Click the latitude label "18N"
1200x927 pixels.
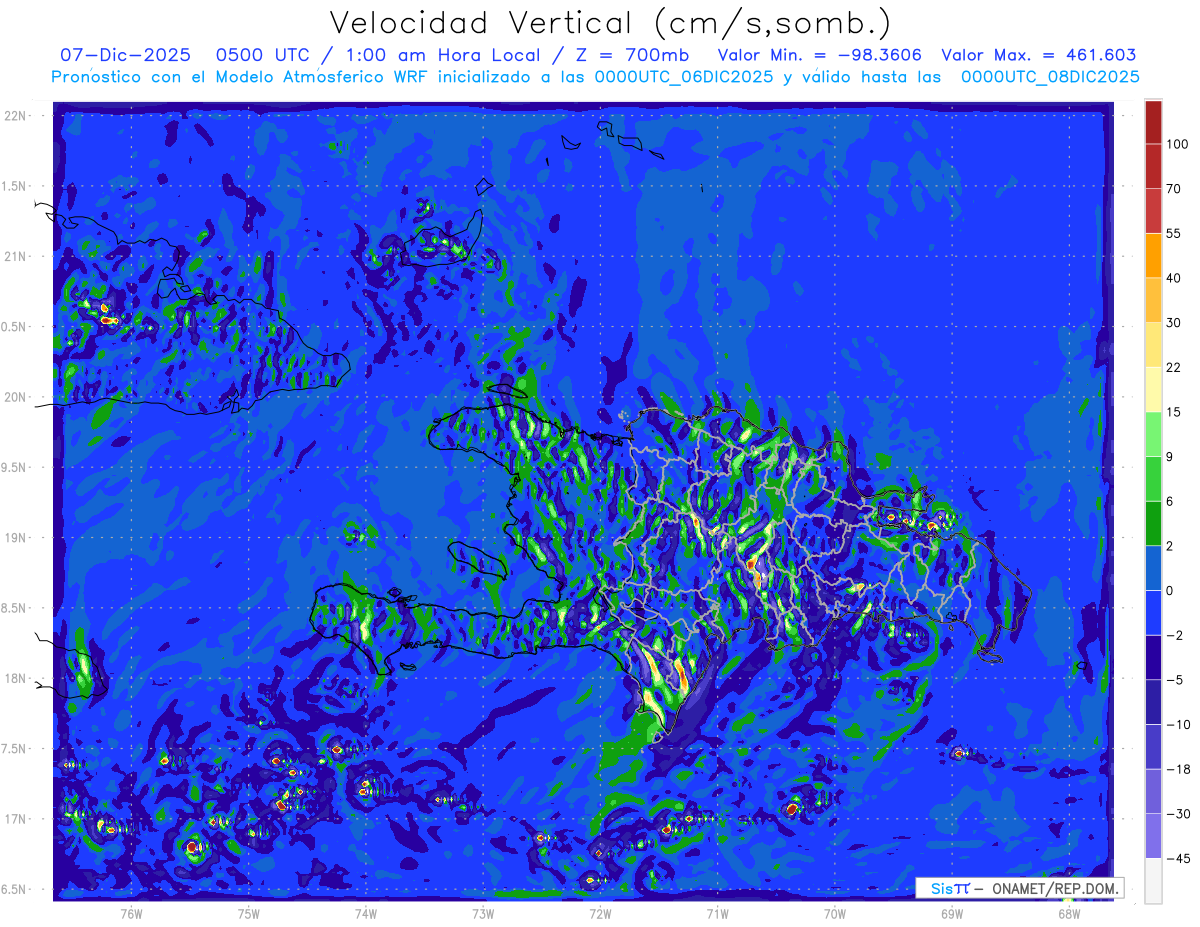(16, 678)
